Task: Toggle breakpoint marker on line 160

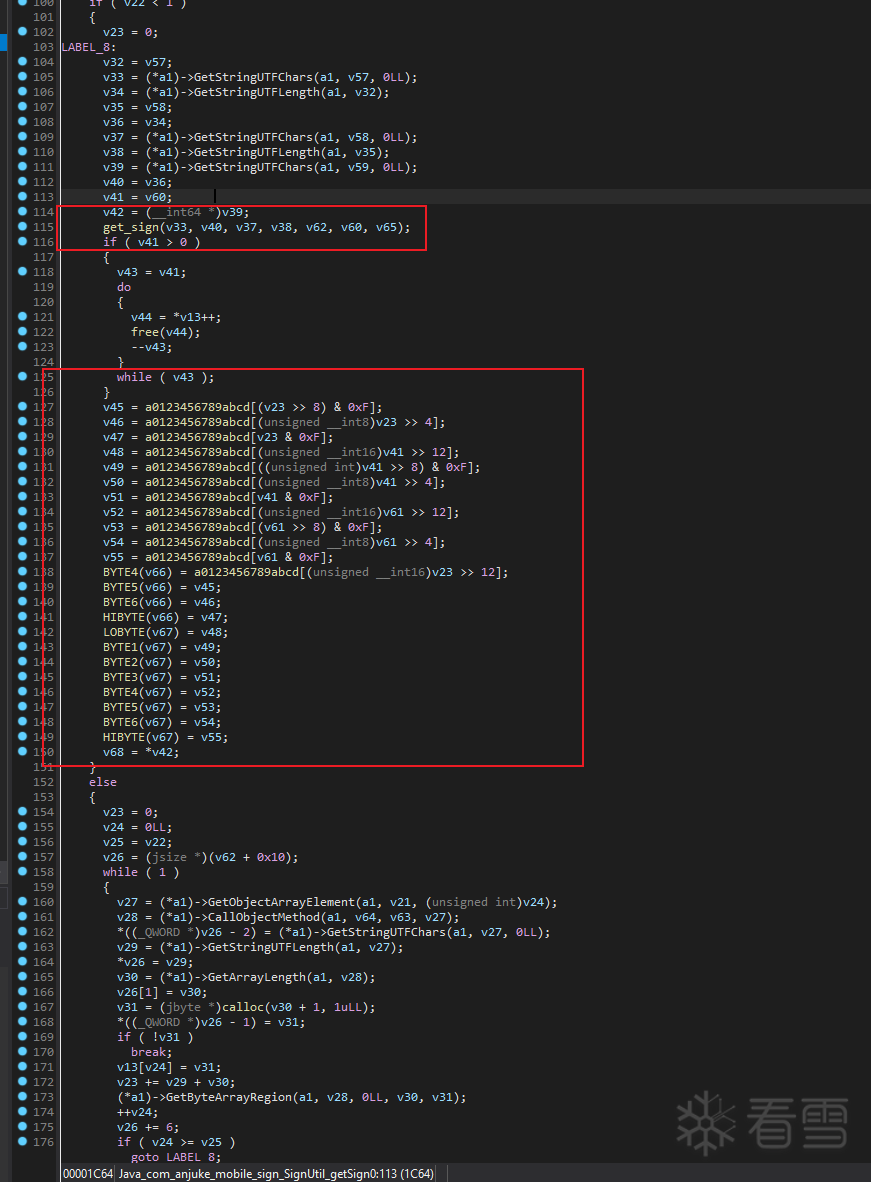Action: click(x=23, y=902)
